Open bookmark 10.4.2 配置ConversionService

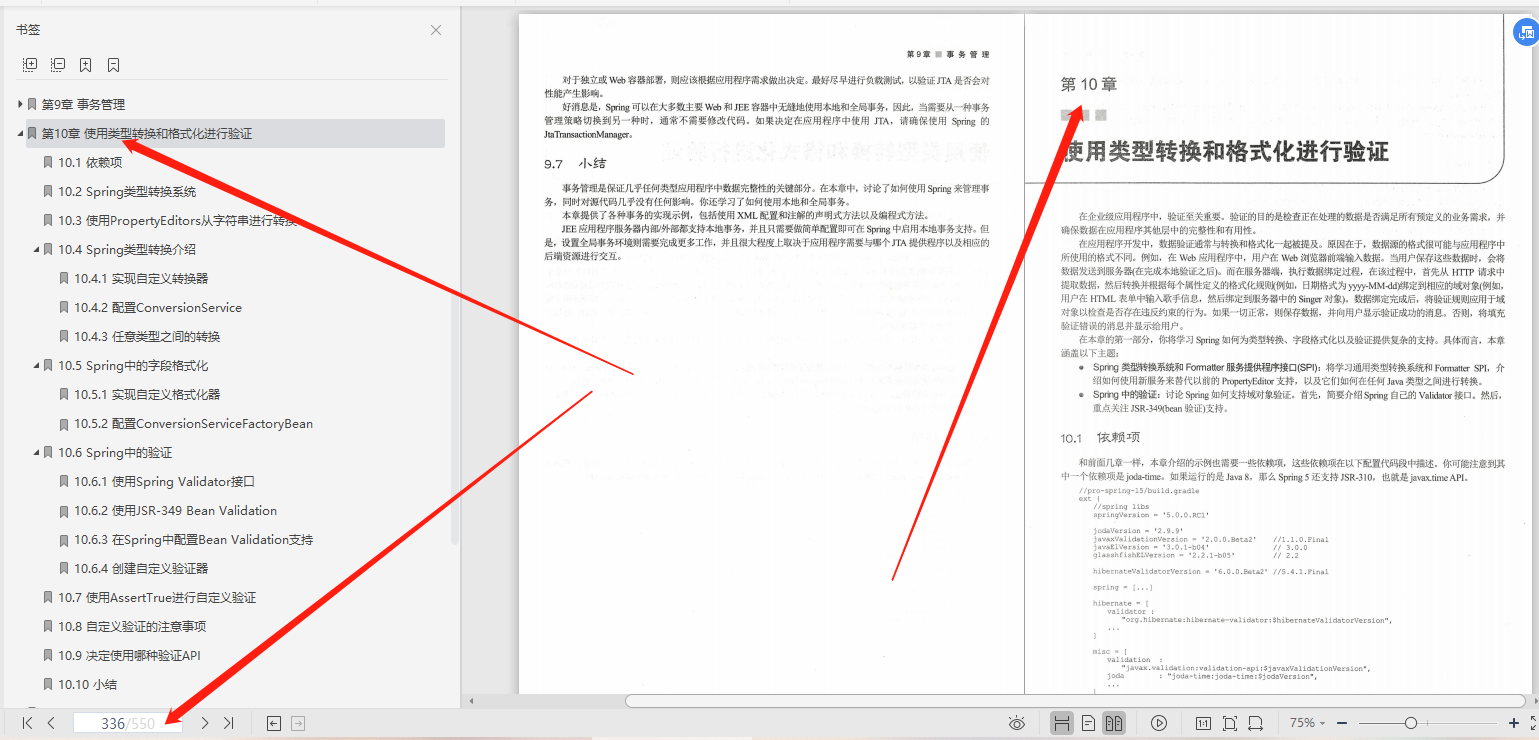click(158, 307)
